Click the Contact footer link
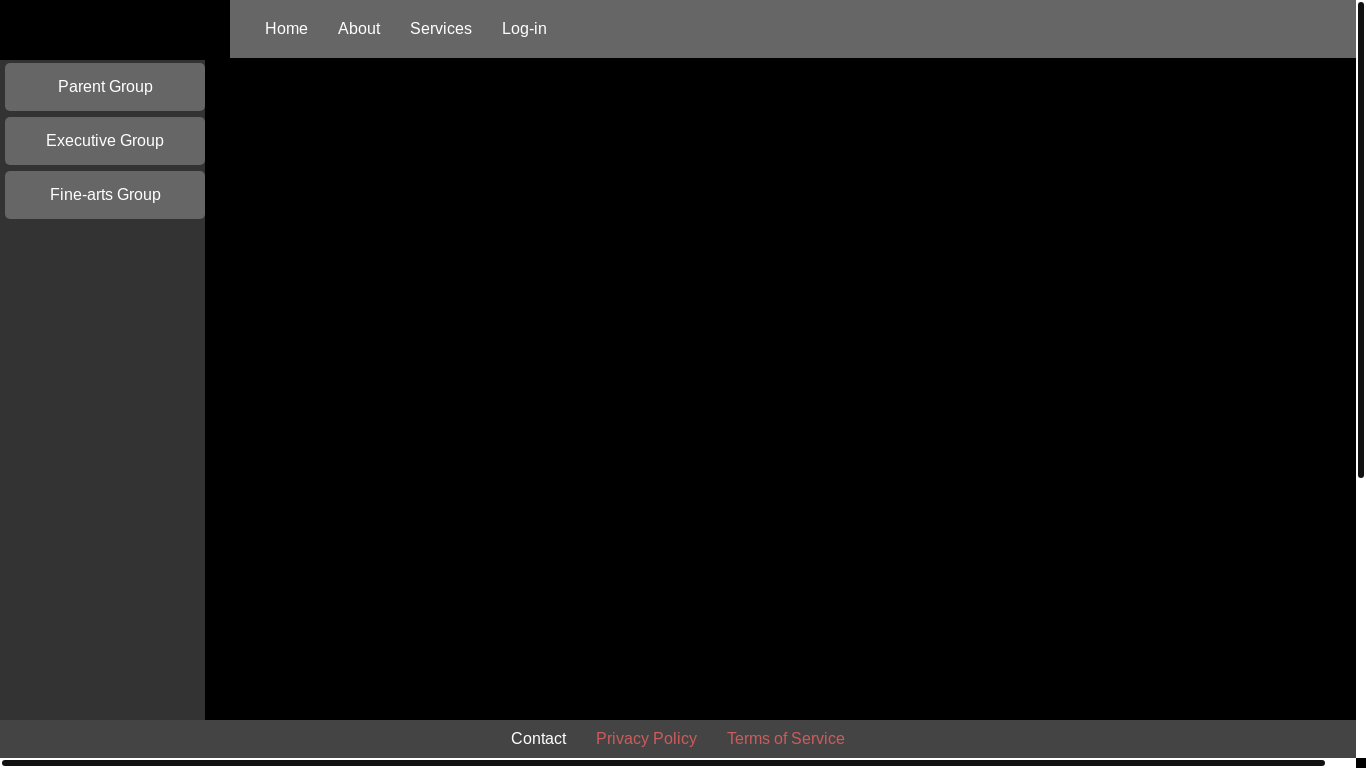The height and width of the screenshot is (768, 1366). (x=538, y=739)
